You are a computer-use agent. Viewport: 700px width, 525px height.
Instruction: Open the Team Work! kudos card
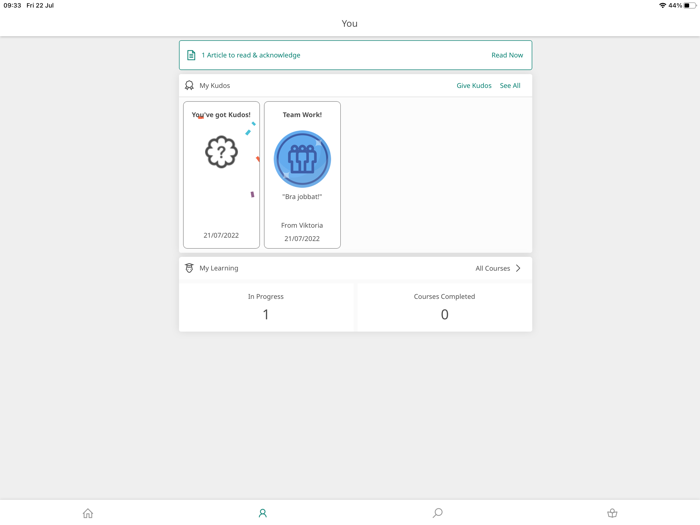click(302, 175)
